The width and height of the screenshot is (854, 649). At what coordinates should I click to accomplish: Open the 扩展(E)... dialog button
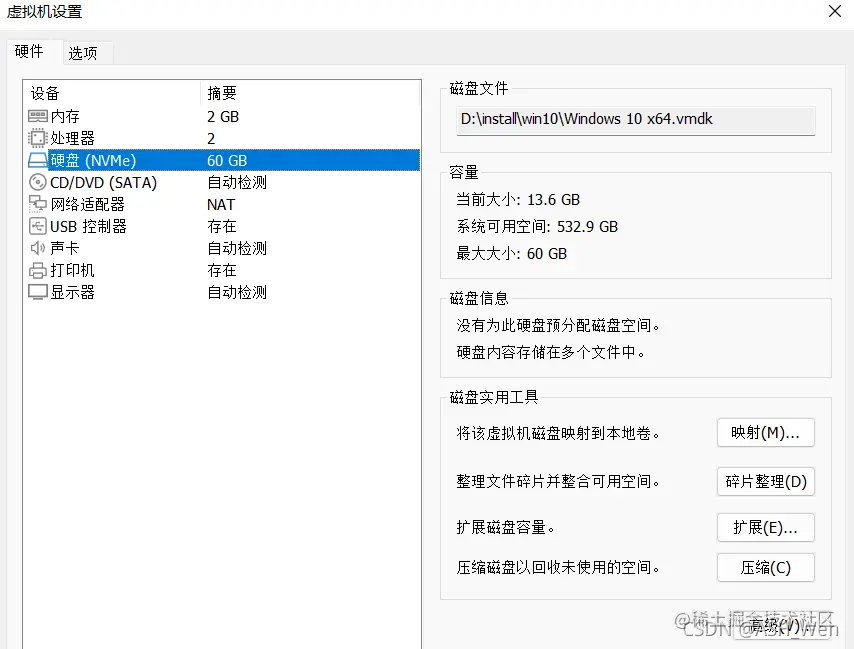point(765,527)
